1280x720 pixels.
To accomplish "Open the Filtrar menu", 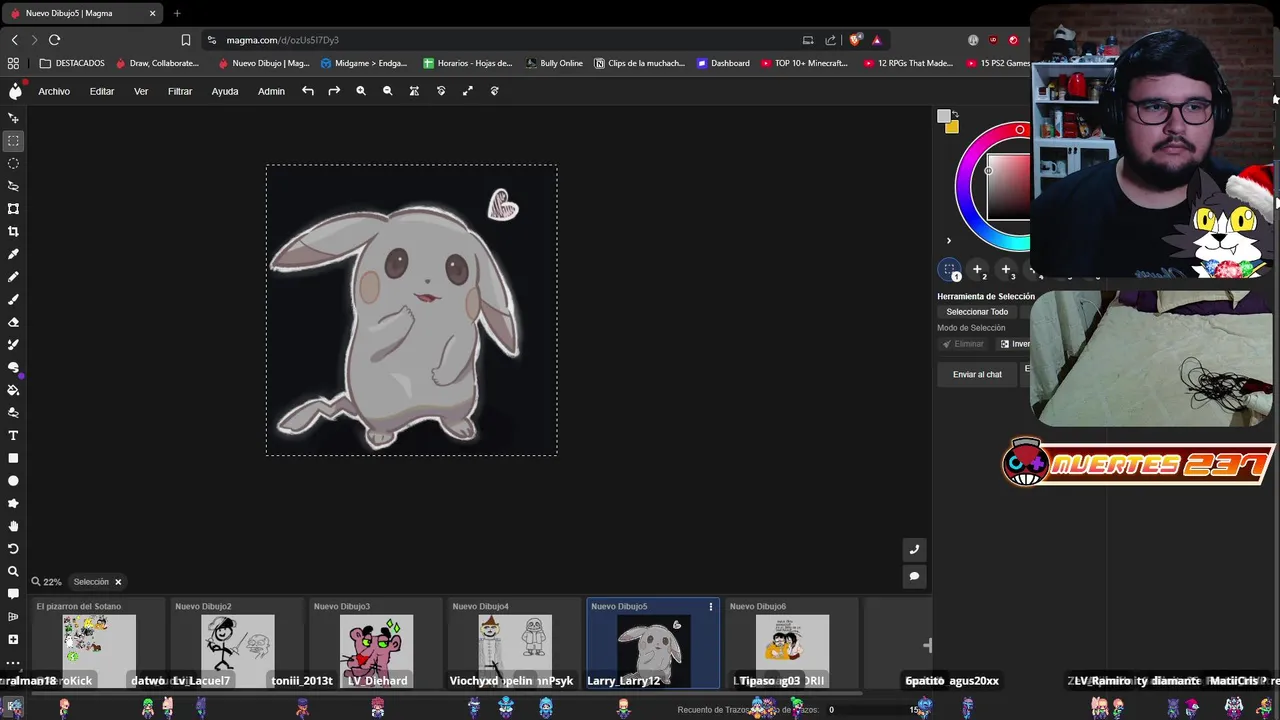I will (180, 91).
